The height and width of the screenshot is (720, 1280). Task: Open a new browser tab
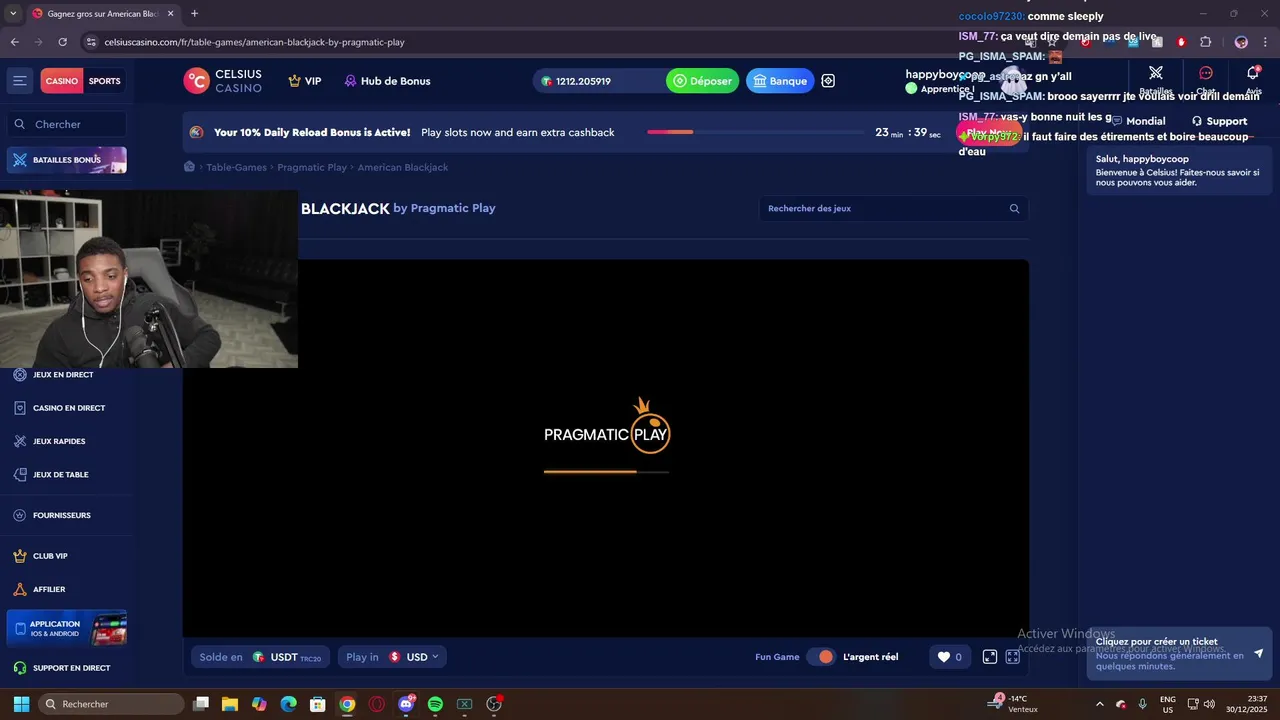194,14
